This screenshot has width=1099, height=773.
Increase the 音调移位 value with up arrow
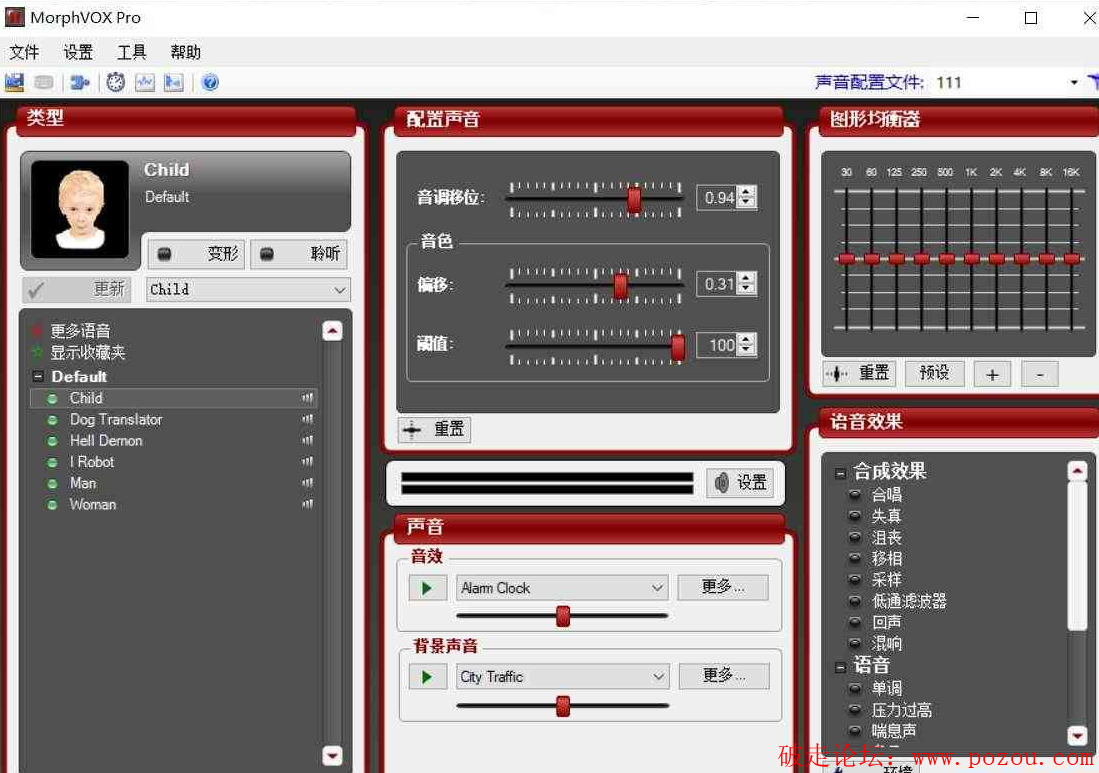point(747,192)
